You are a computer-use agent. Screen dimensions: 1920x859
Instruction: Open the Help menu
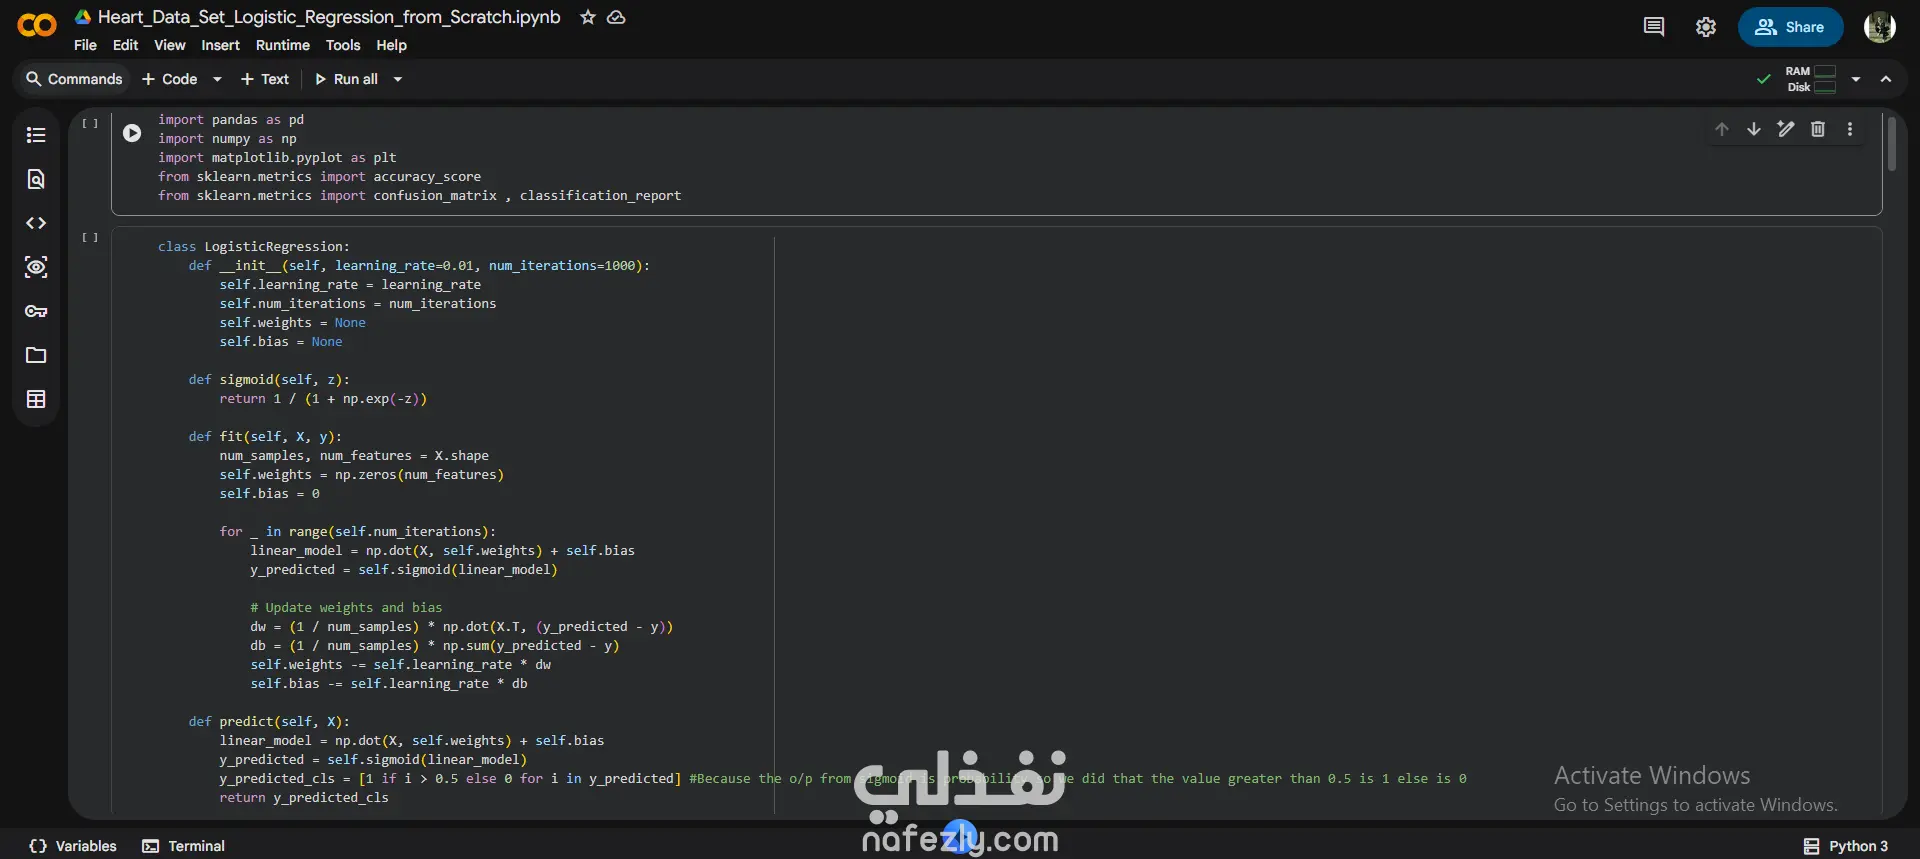[391, 45]
